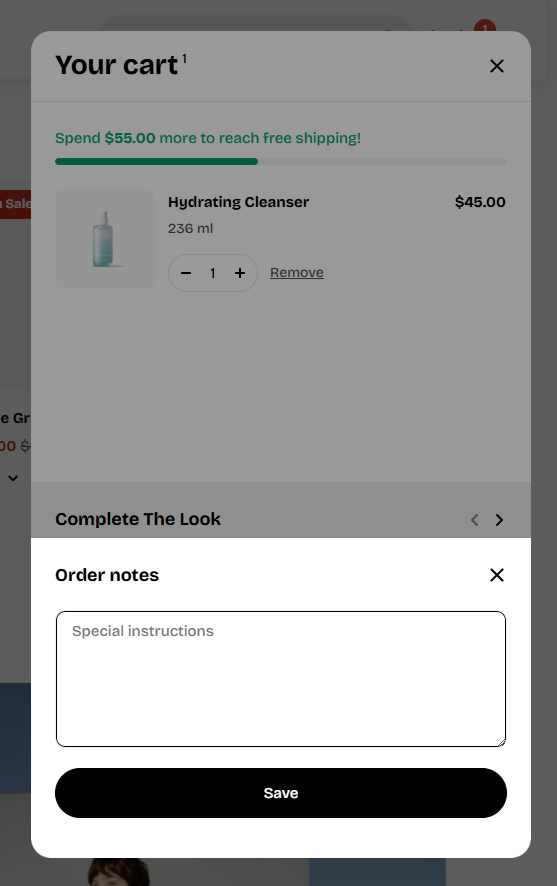
Task: Expand the chevron dropdown behind the cart
Action: [13, 478]
